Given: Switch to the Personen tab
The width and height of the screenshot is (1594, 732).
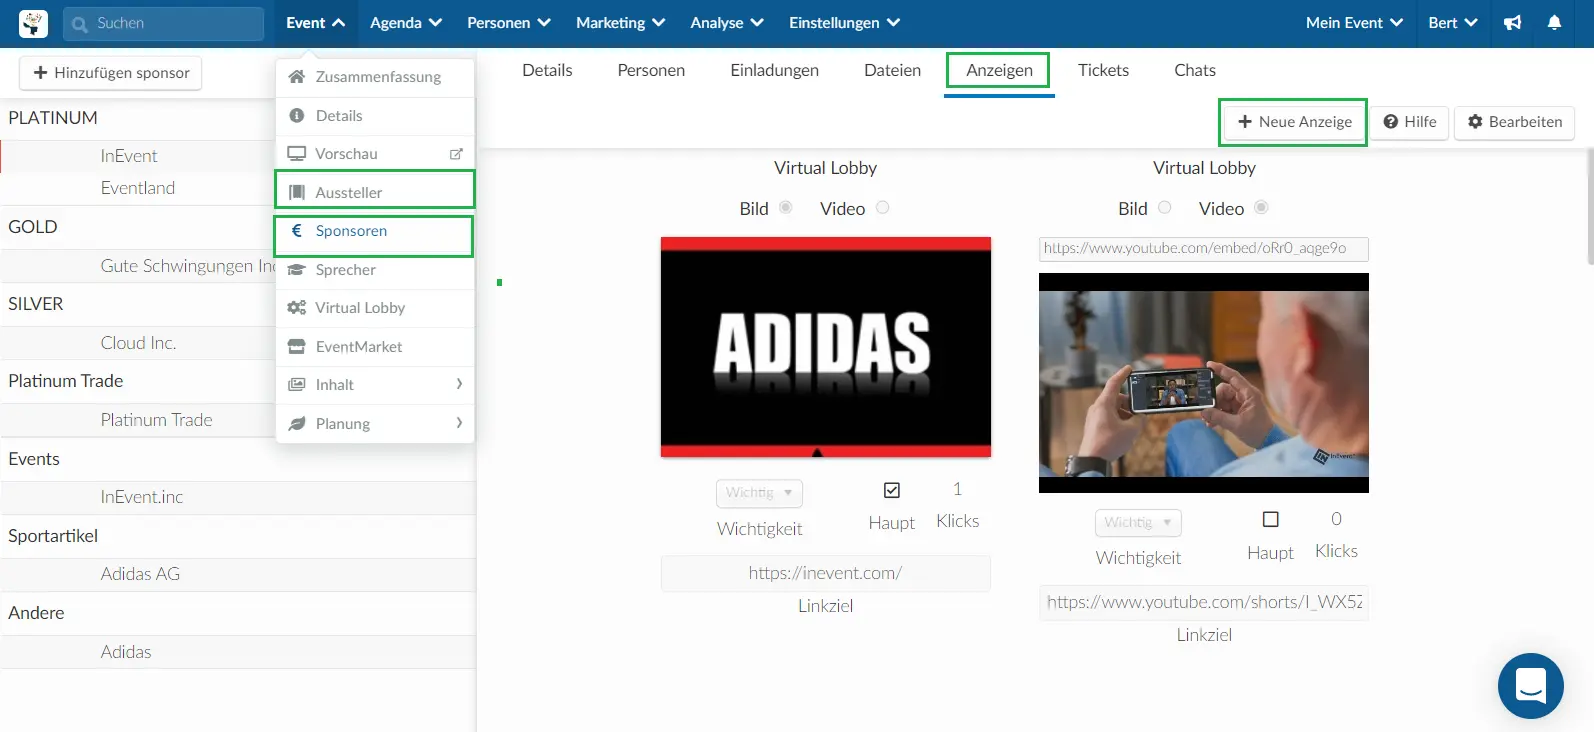Looking at the screenshot, I should click(x=651, y=70).
